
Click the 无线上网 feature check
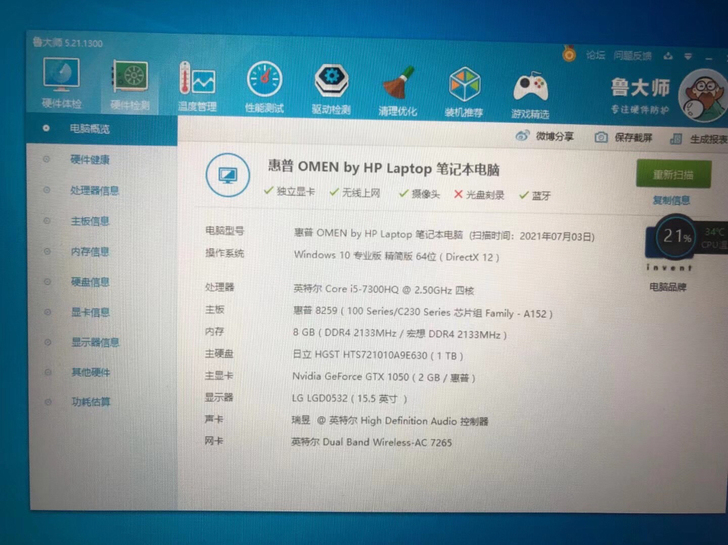point(355,193)
